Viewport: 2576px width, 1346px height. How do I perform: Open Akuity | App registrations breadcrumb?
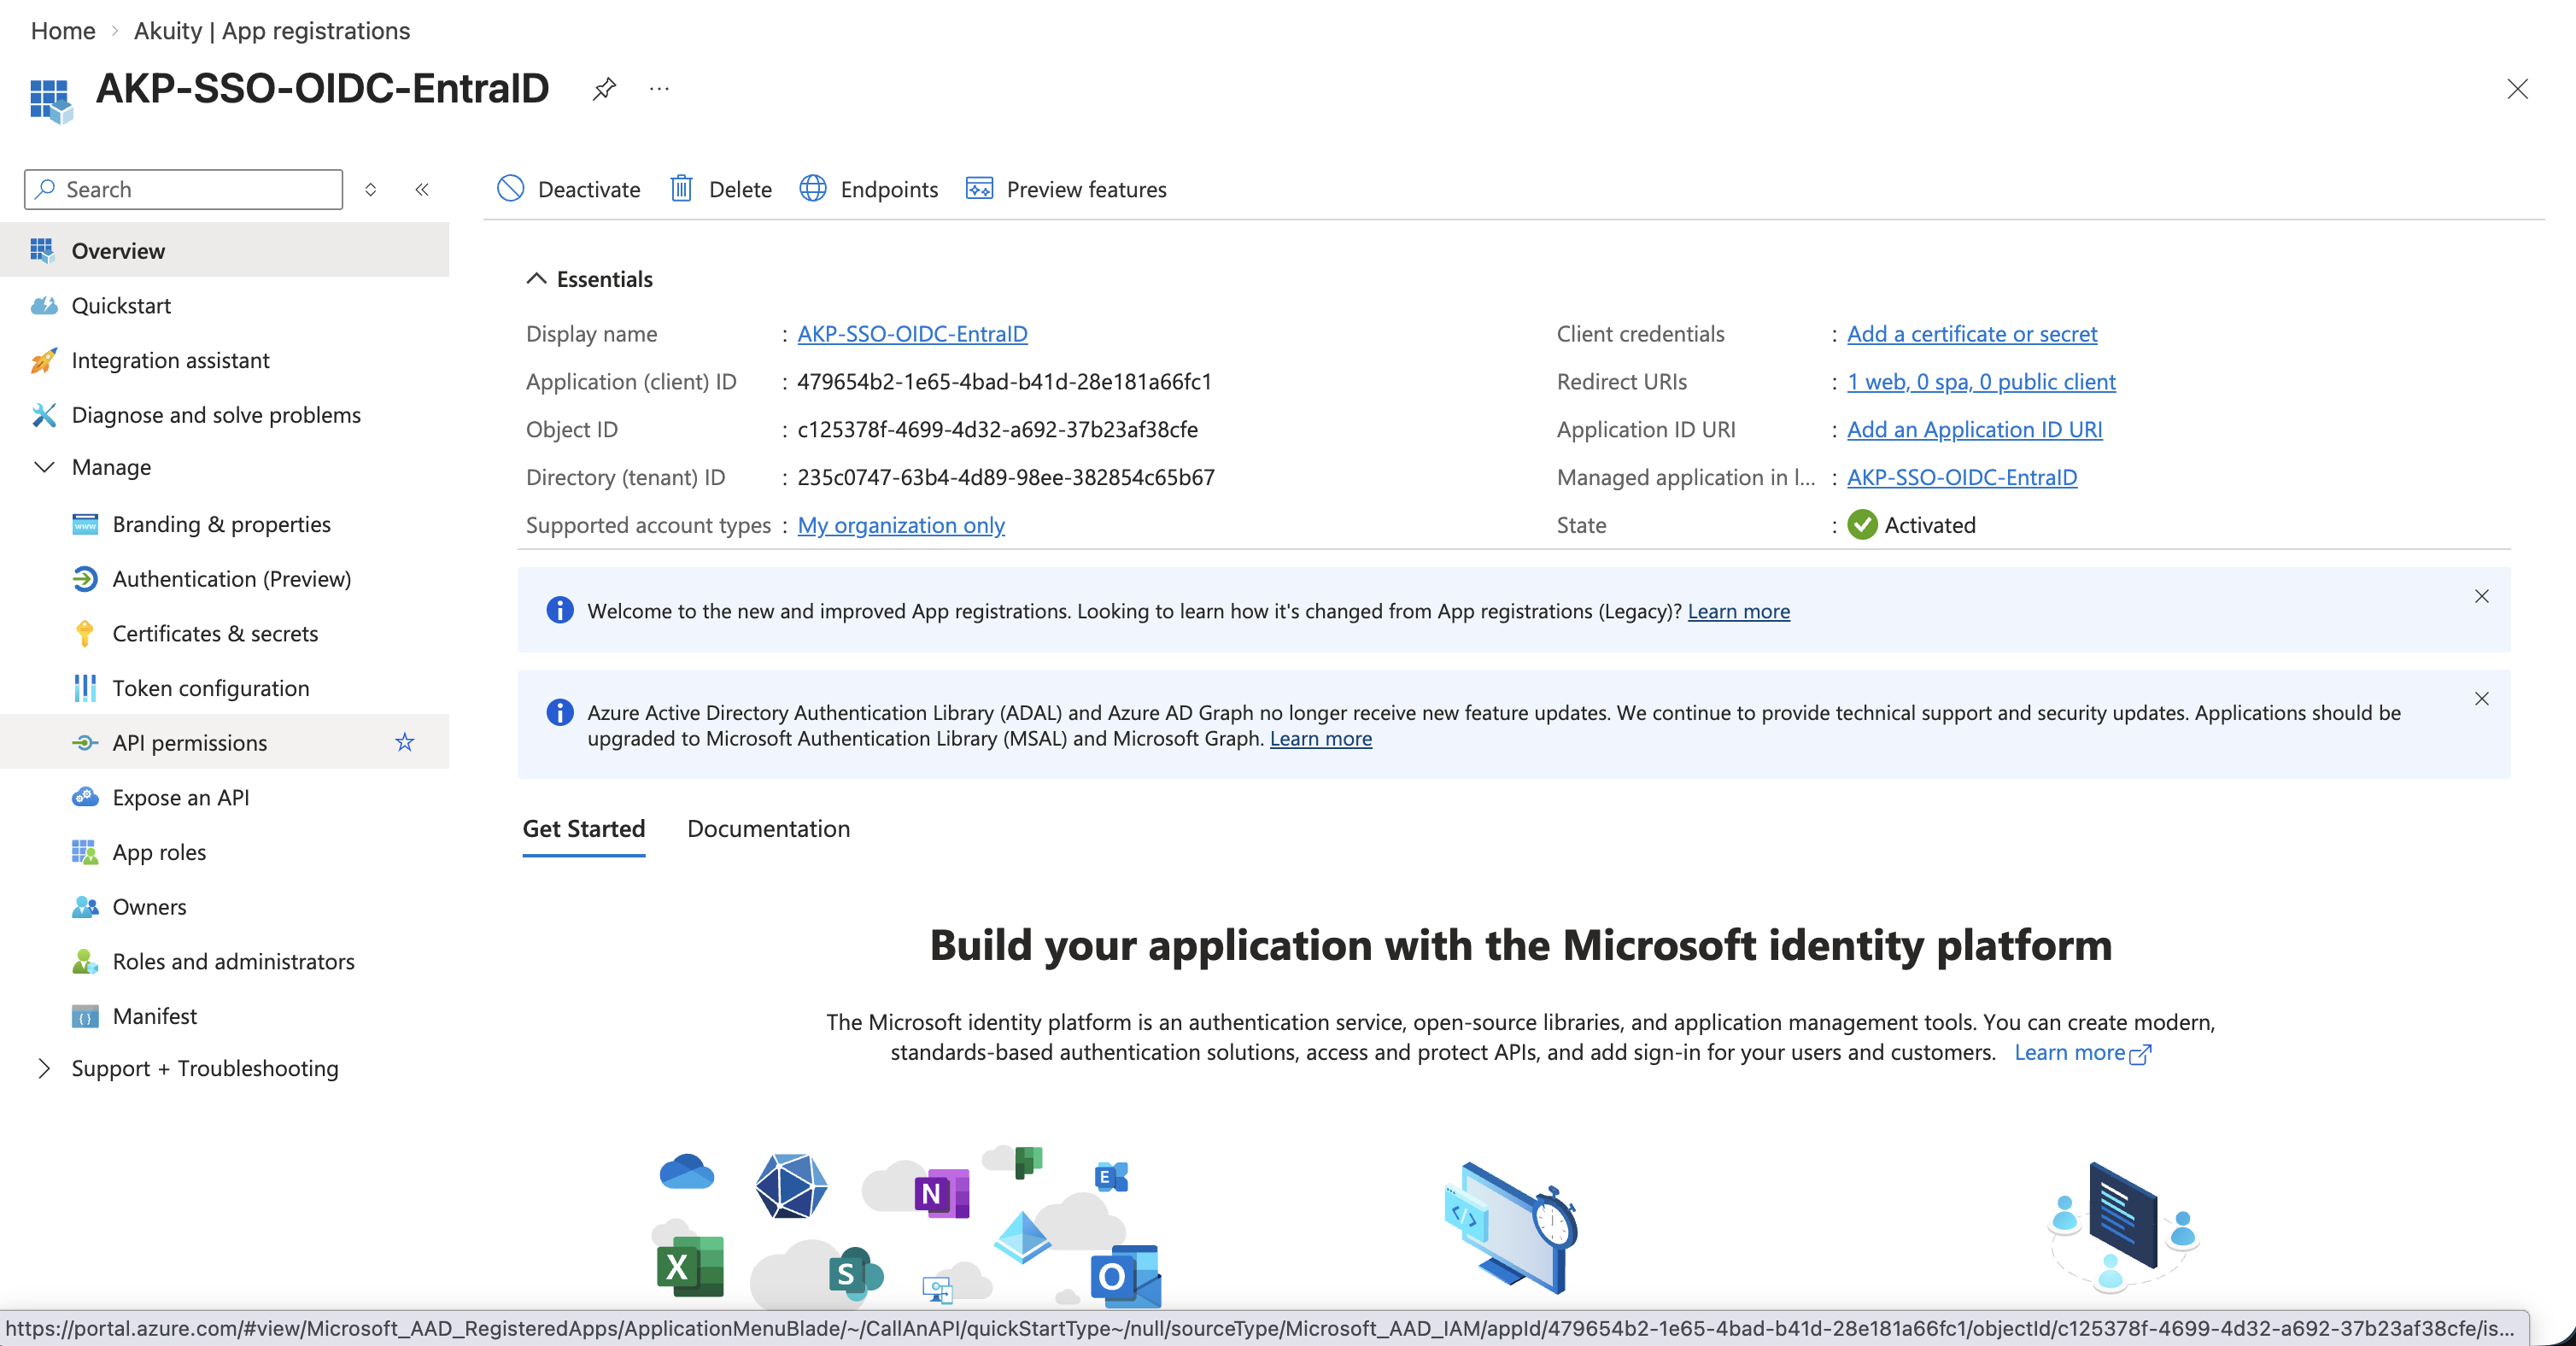tap(271, 31)
